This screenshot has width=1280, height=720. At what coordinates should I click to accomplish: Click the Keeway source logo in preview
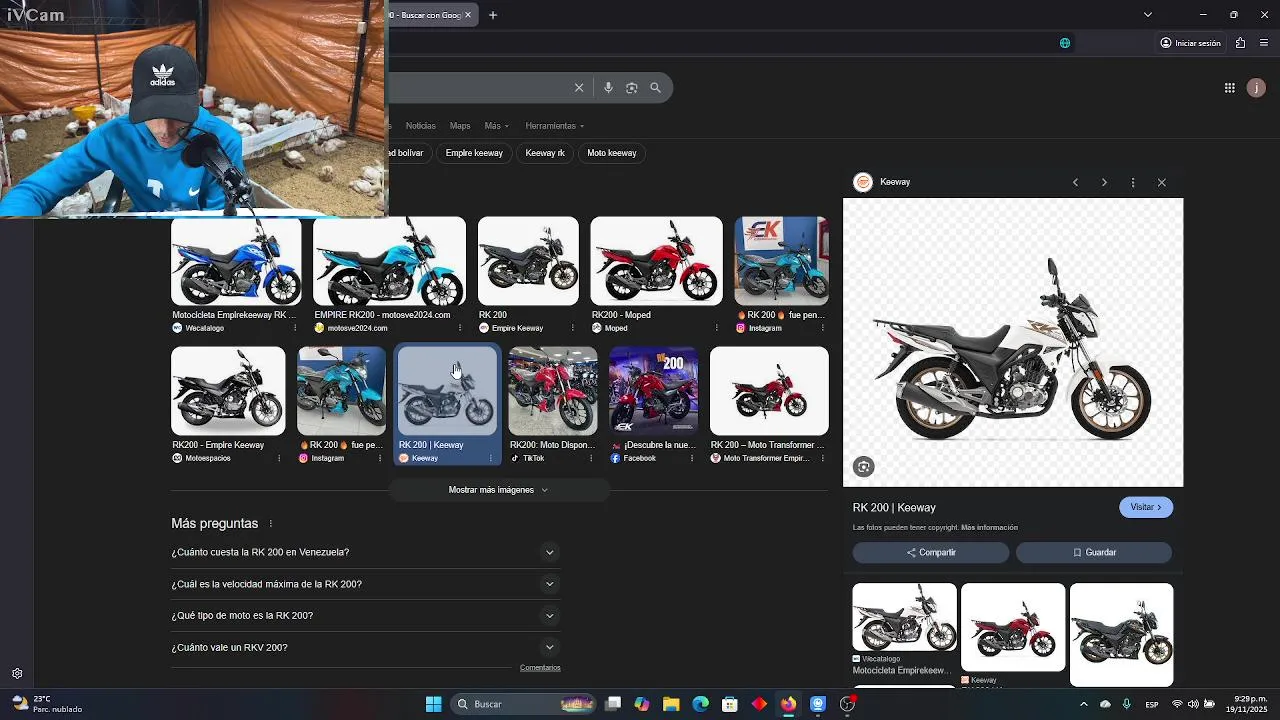(863, 182)
